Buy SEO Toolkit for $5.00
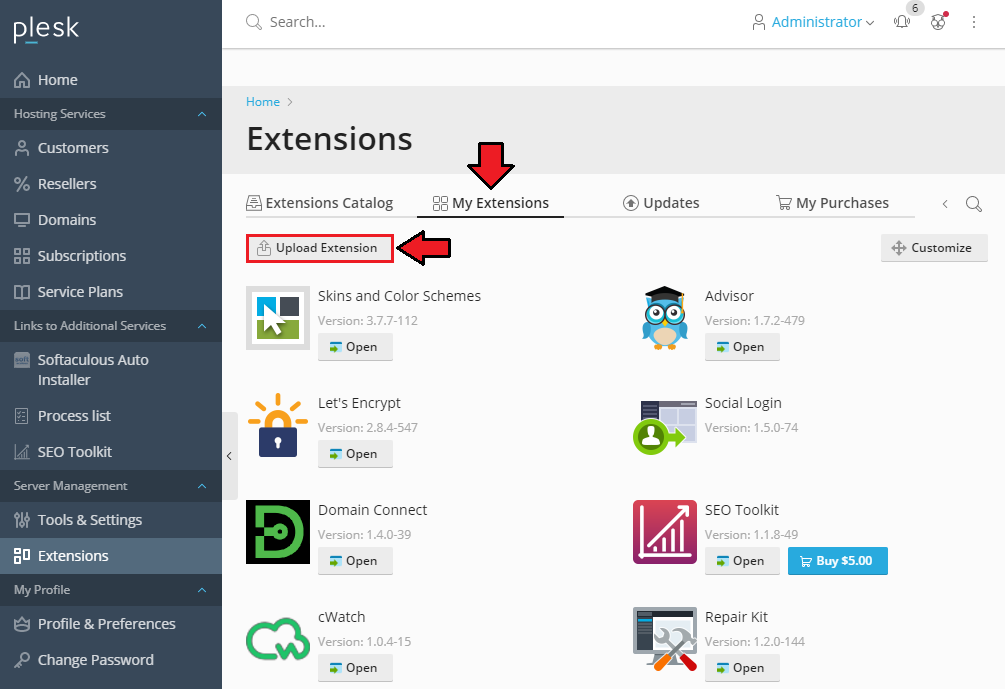Image resolution: width=1005 pixels, height=689 pixels. pos(838,561)
